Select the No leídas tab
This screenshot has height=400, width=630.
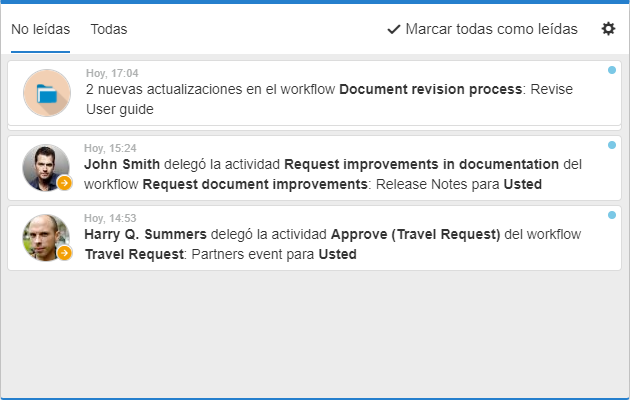click(40, 29)
